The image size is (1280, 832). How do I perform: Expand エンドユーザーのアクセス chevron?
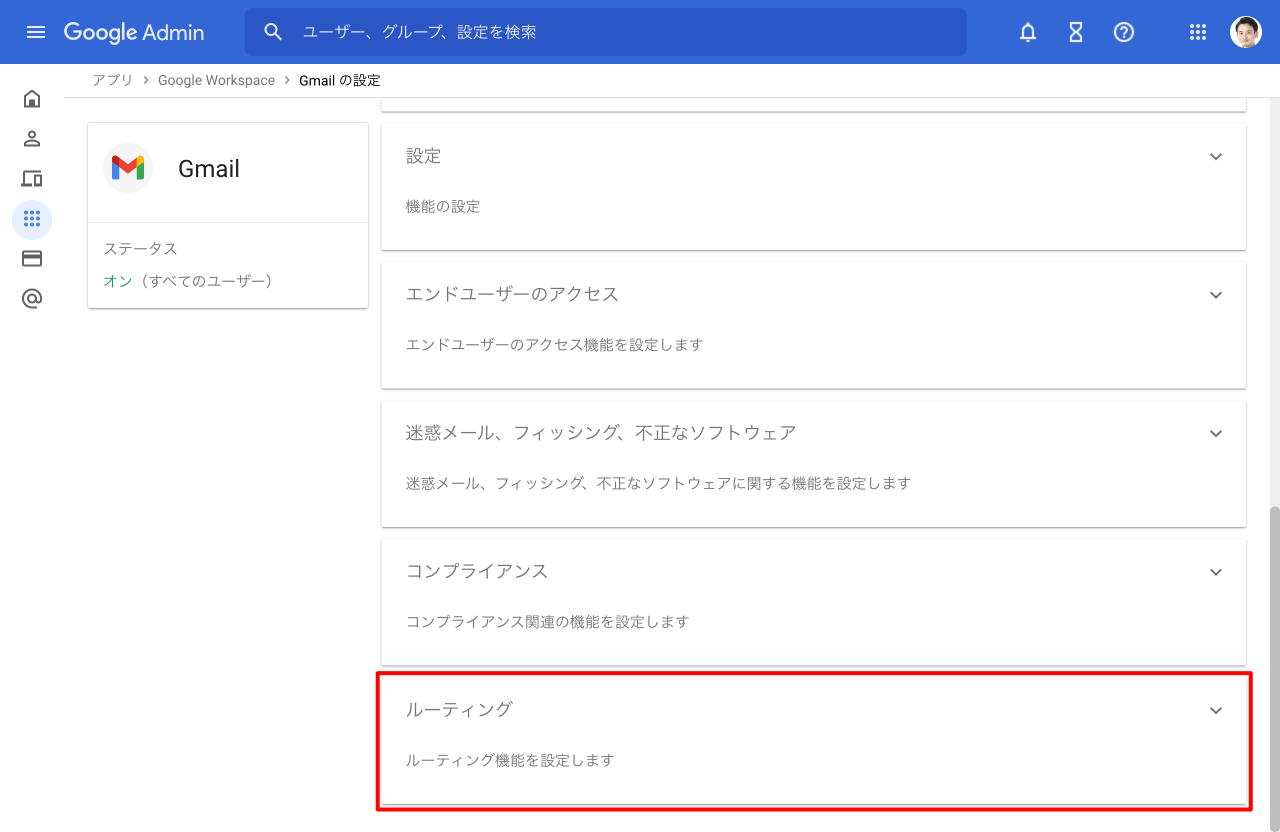(1216, 295)
